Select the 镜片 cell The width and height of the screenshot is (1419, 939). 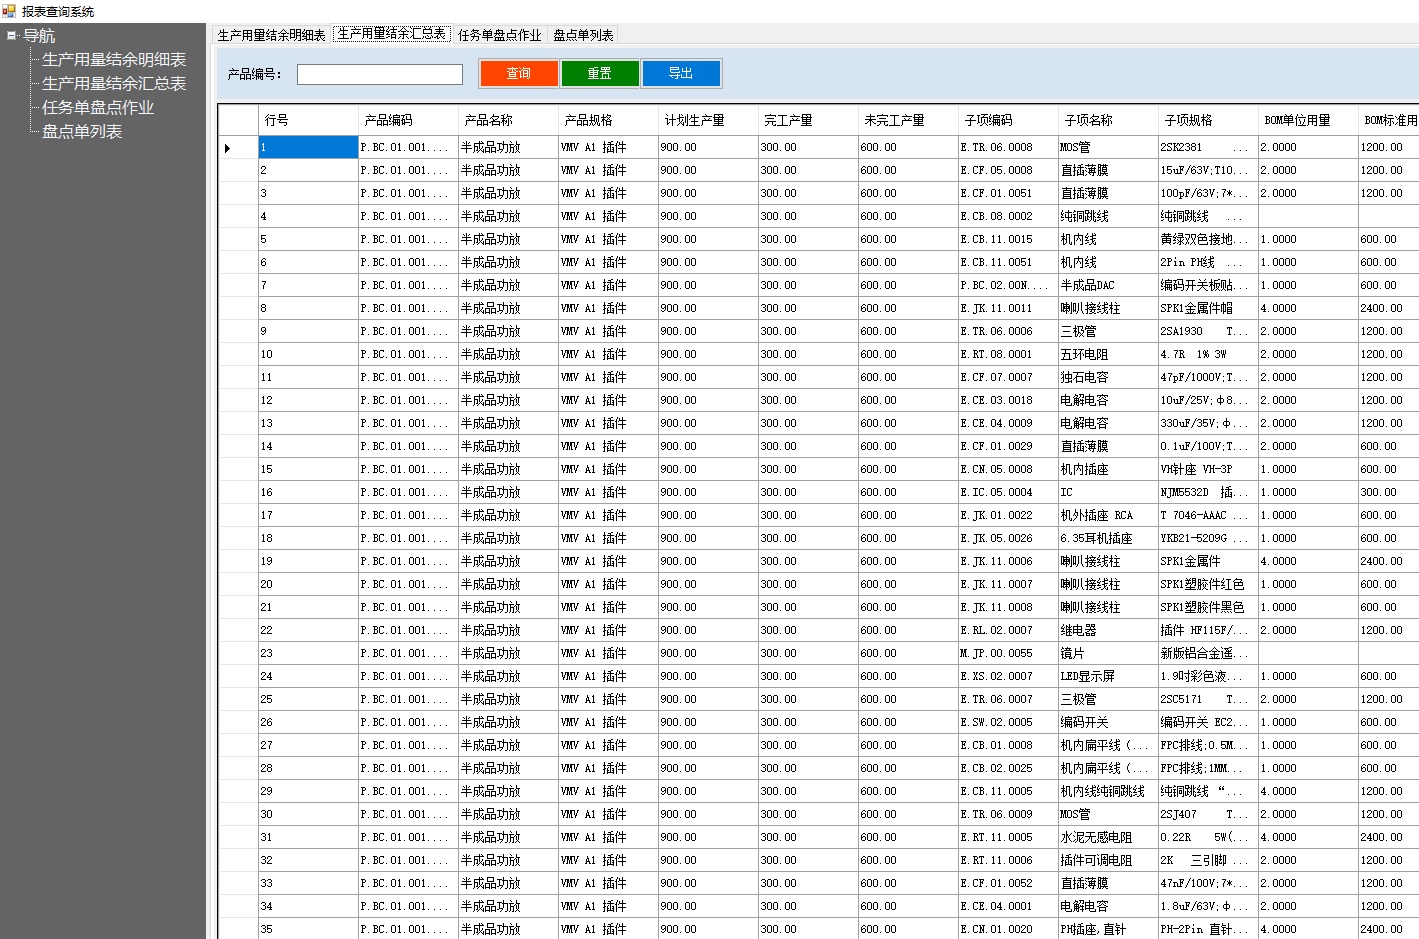click(1108, 654)
